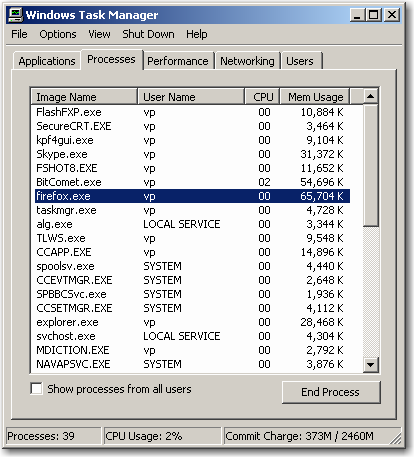Select the explorer.exe process
Image resolution: width=414 pixels, height=457 pixels.
coord(192,322)
